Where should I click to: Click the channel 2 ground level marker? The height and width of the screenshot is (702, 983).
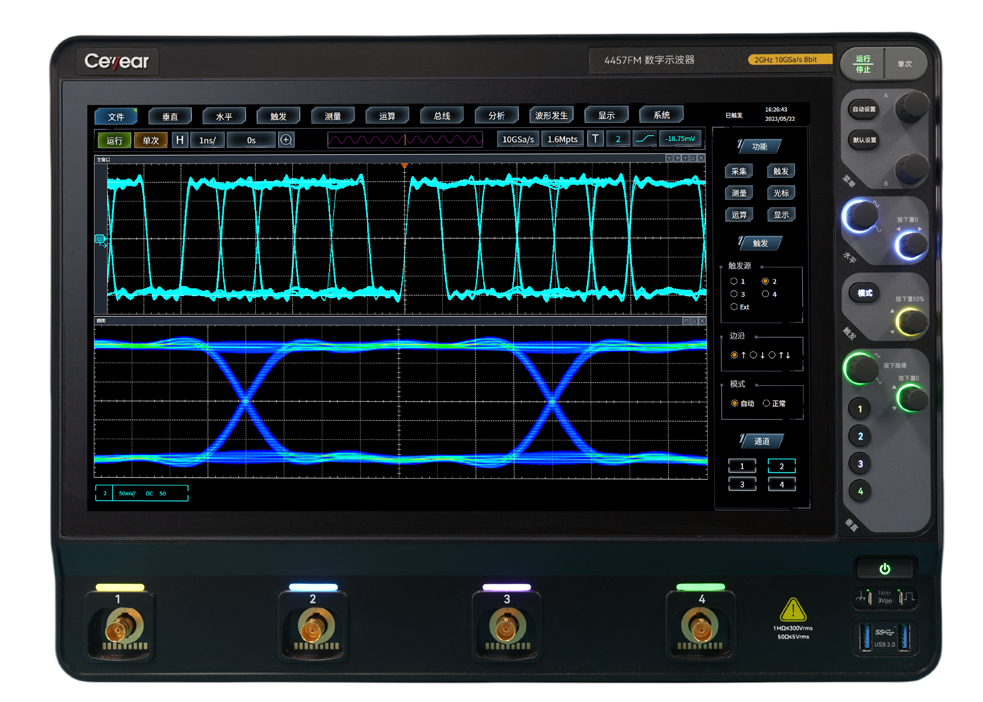point(100,238)
